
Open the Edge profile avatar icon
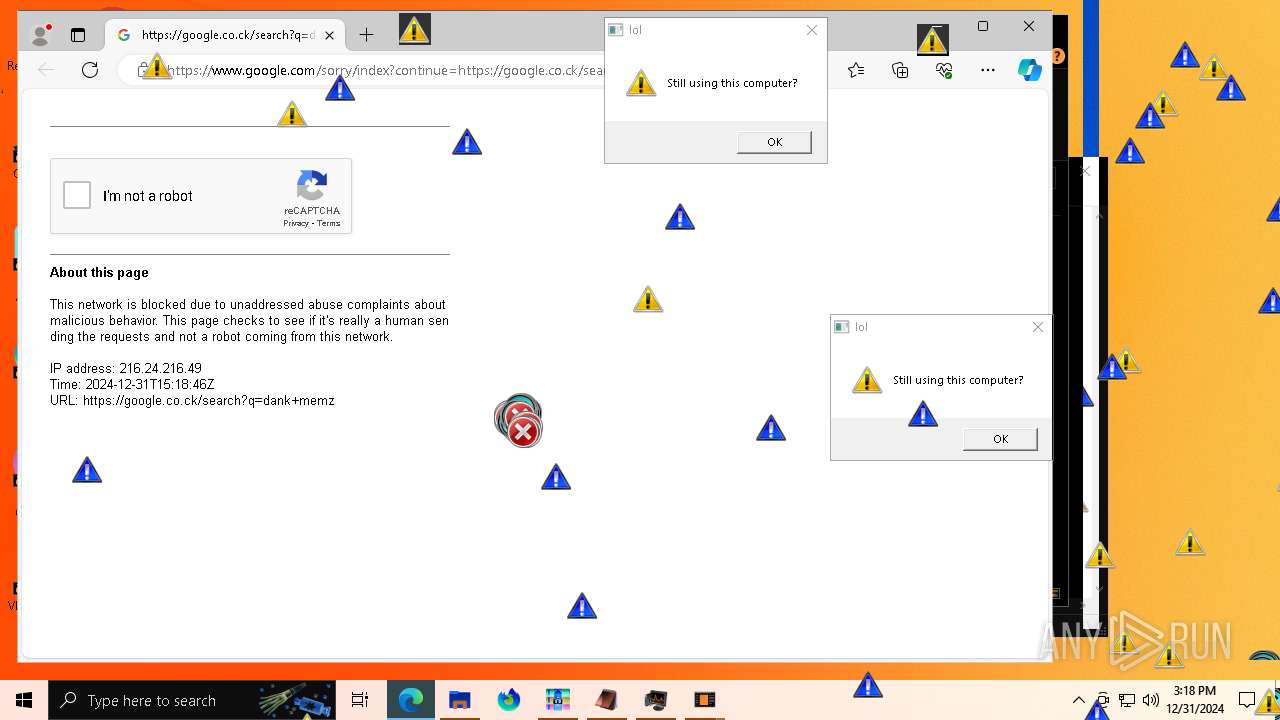pos(41,35)
